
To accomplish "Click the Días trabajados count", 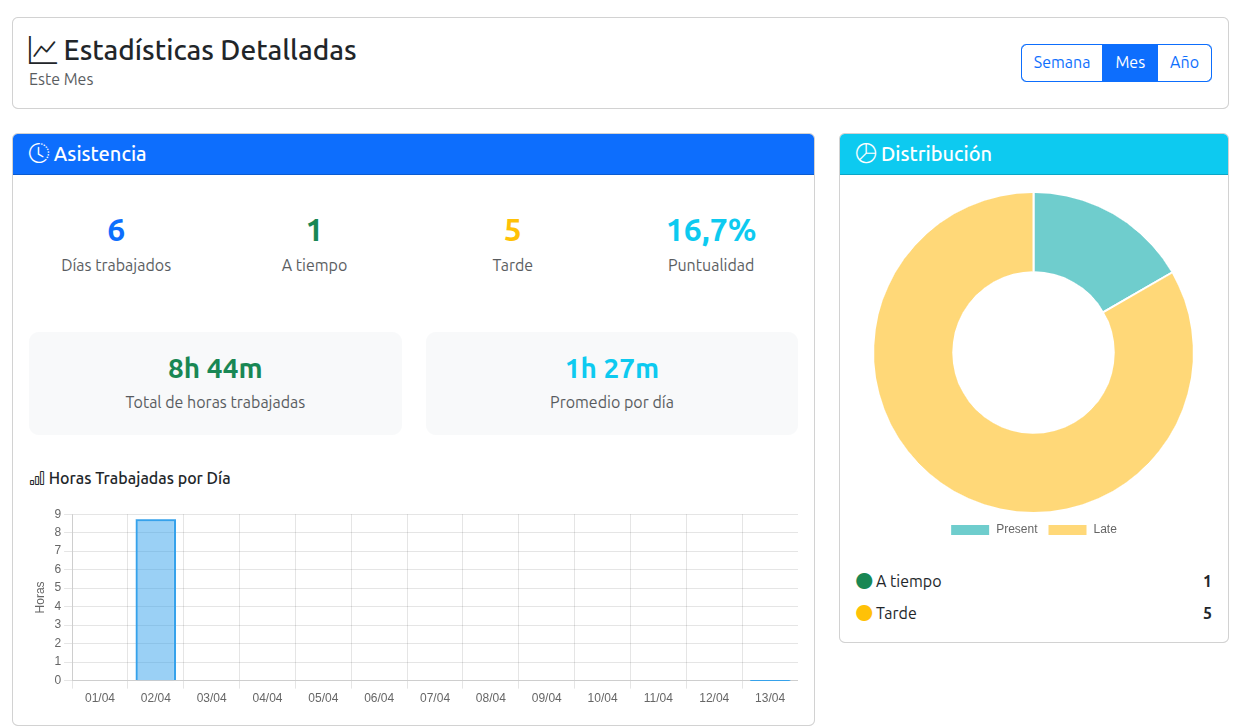I will click(x=116, y=231).
